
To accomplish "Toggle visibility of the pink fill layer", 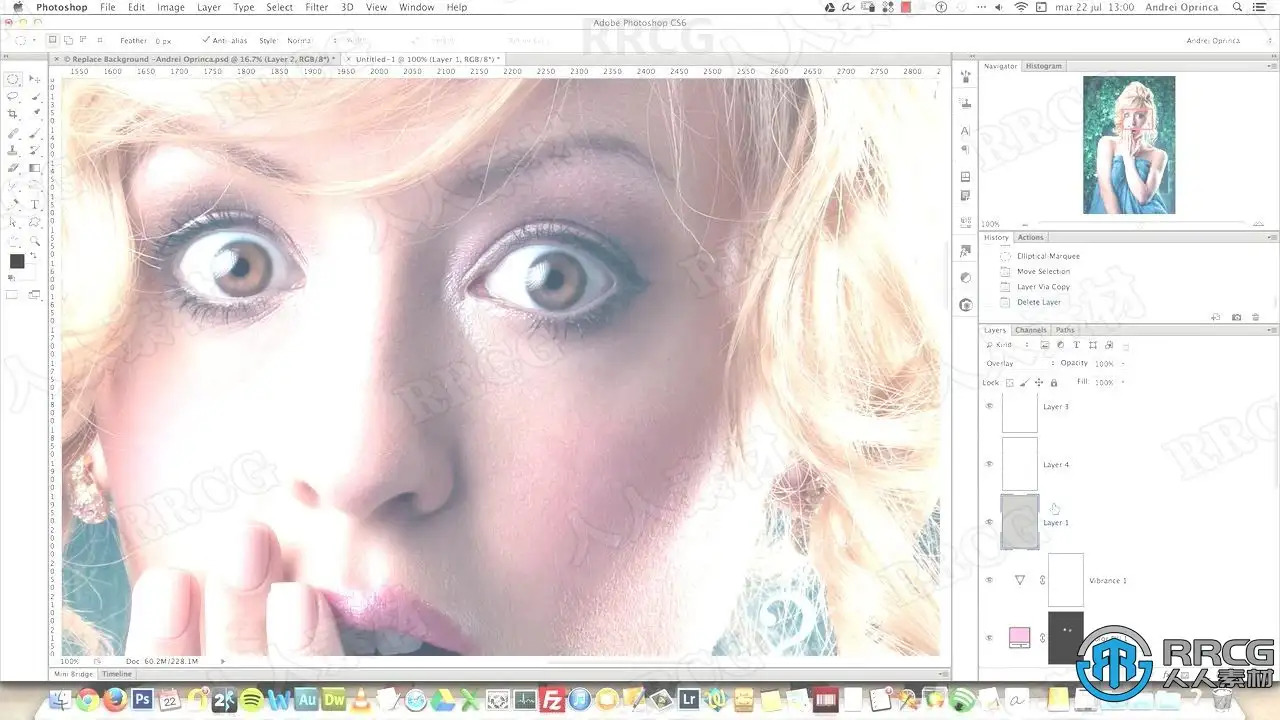I will pos(990,638).
